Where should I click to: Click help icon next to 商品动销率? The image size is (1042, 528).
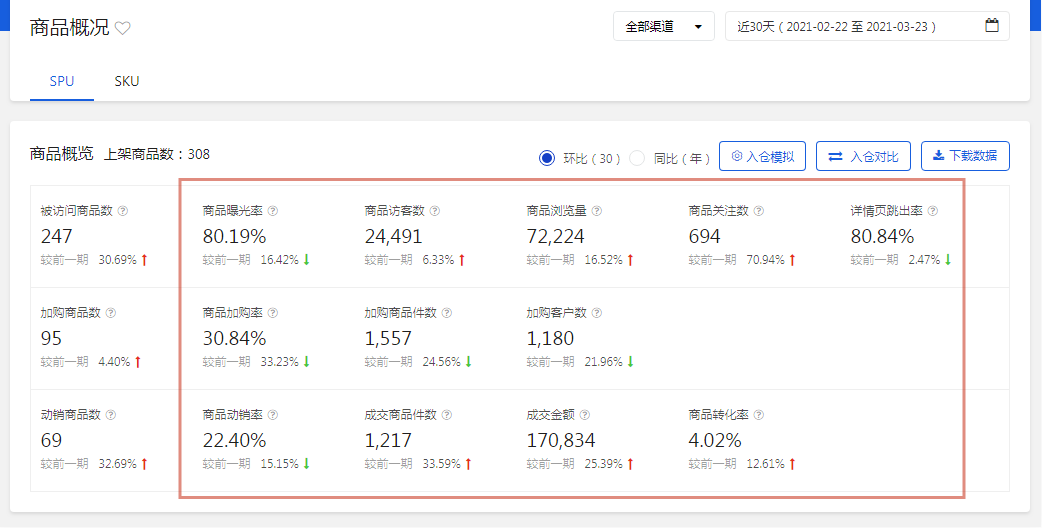272,414
